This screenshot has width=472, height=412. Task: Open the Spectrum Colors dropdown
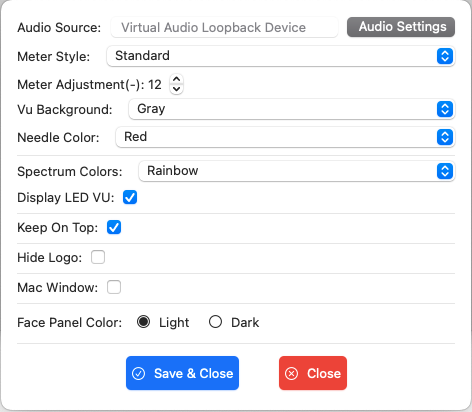pos(297,171)
